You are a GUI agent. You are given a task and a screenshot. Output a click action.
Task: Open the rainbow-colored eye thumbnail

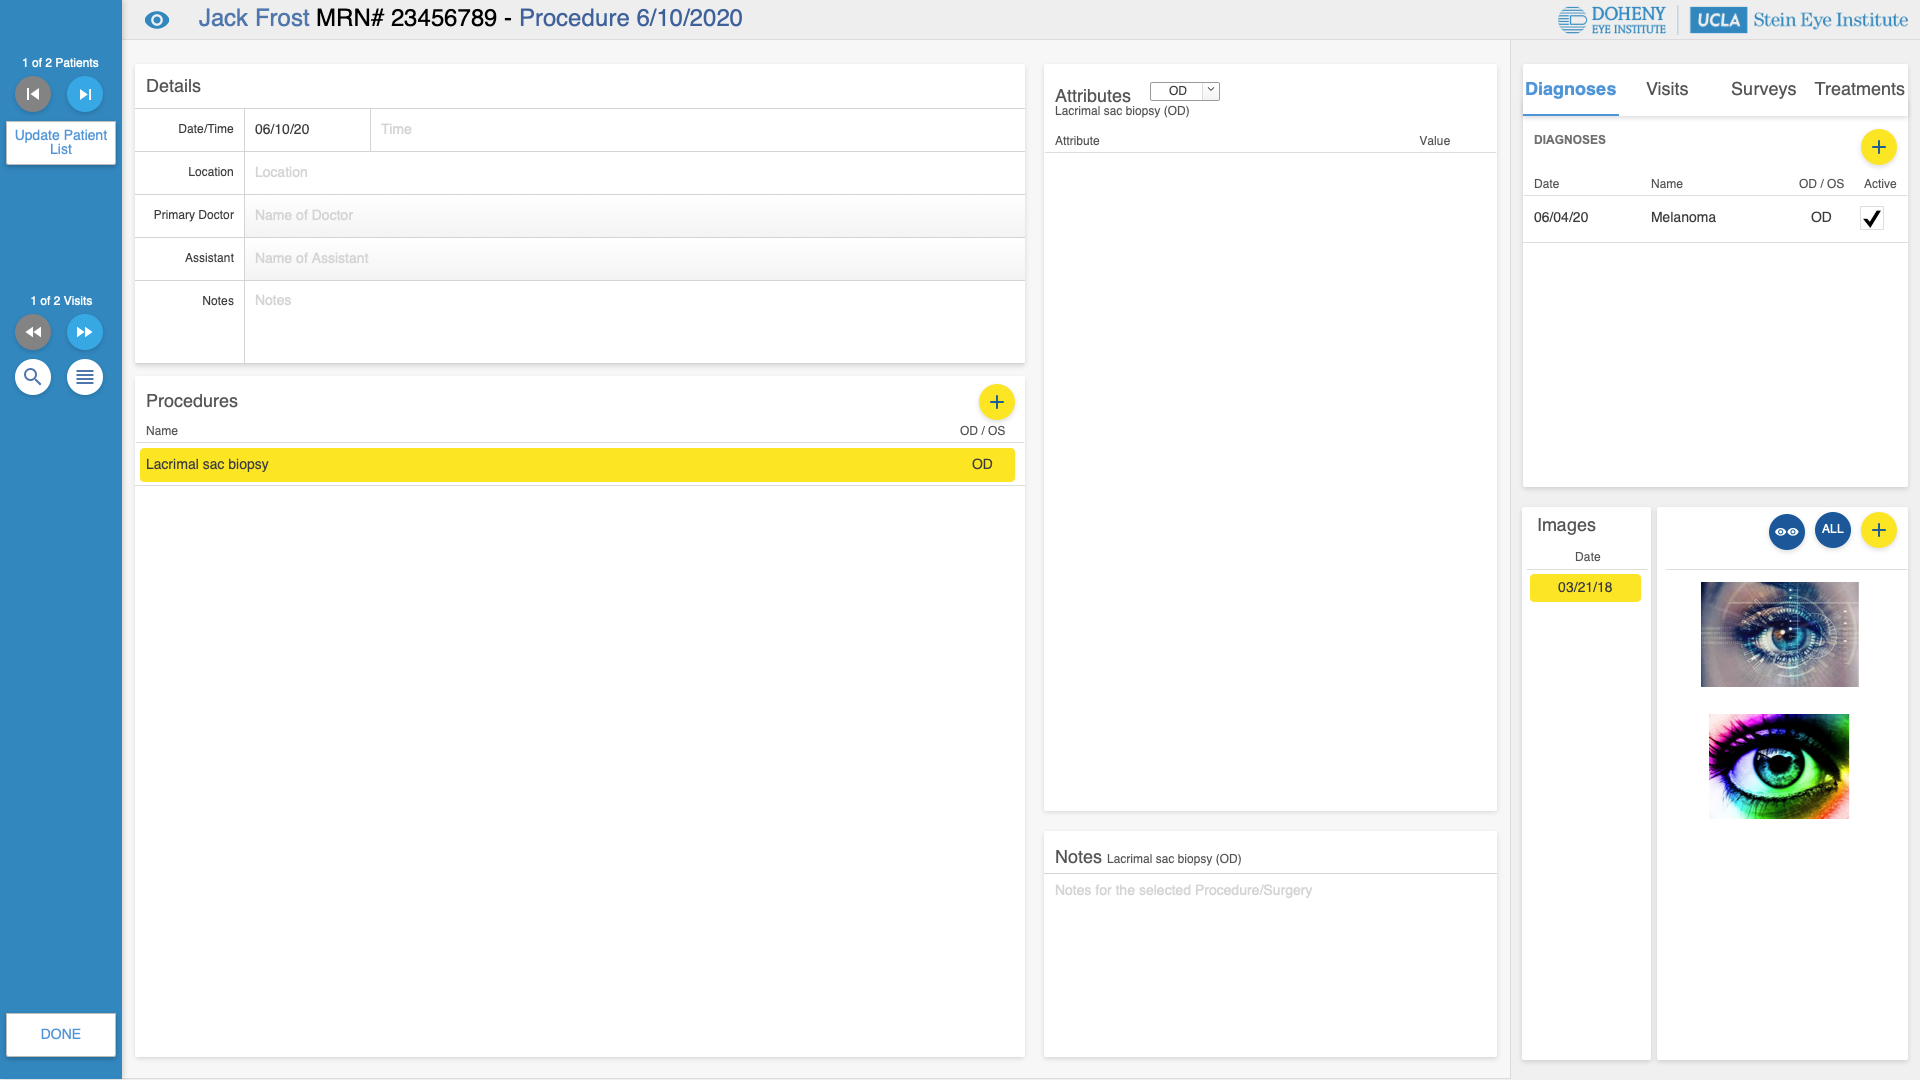[1778, 767]
